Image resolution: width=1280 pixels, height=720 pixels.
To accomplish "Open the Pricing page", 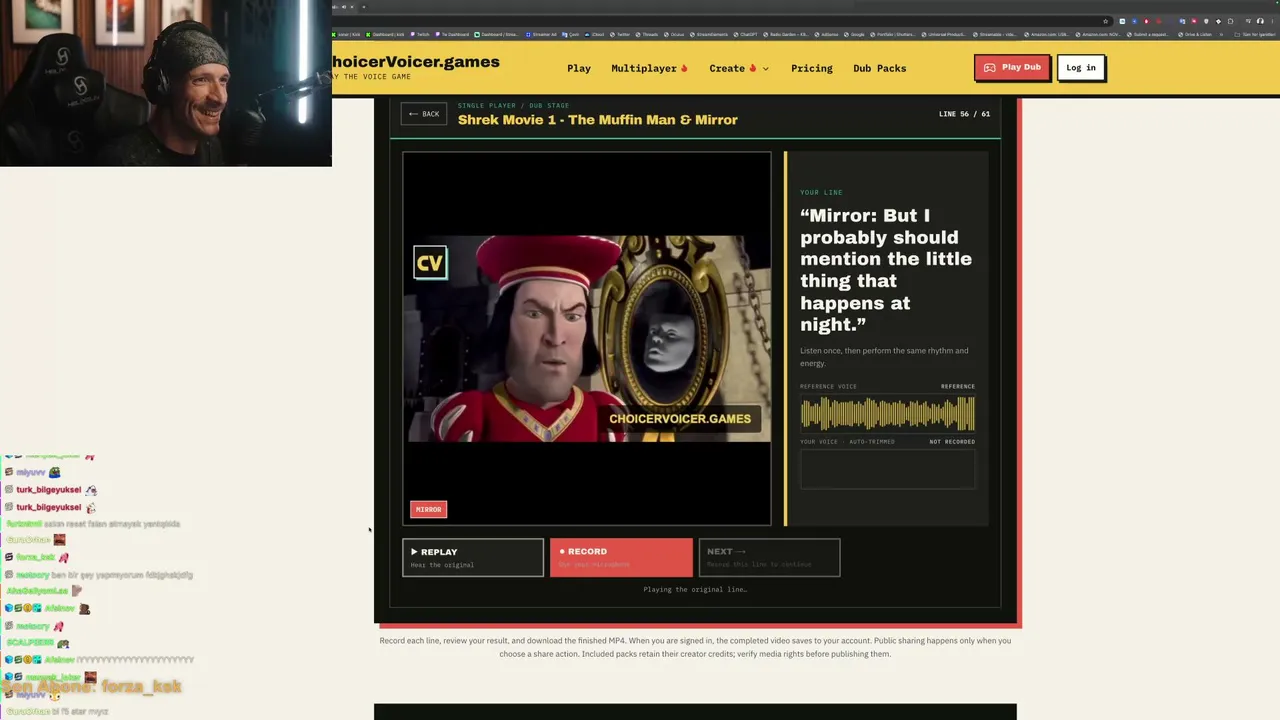I will pyautogui.click(x=812, y=68).
